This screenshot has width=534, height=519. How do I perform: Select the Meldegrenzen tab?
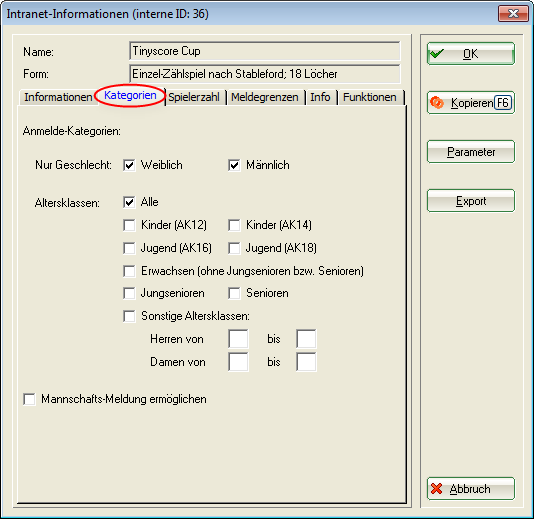click(265, 97)
